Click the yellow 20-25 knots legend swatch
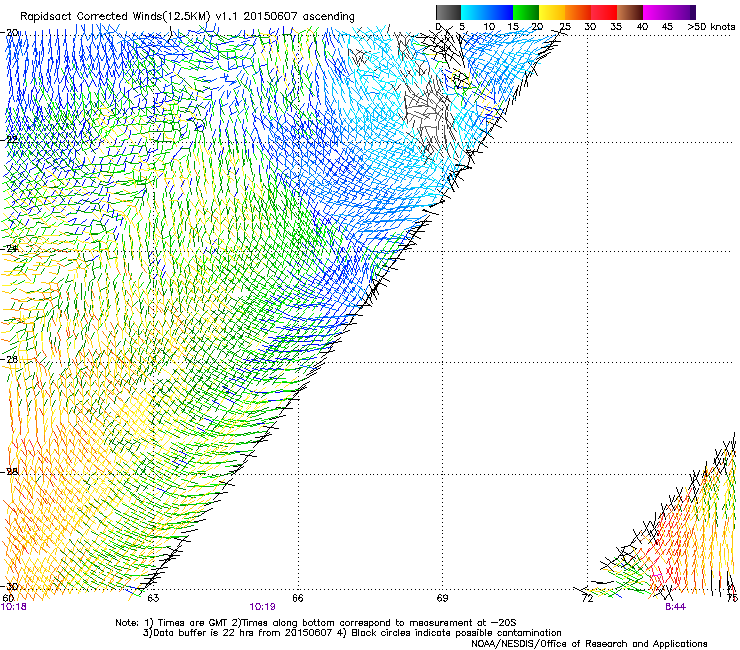This screenshot has height=650, width=740. click(x=552, y=12)
